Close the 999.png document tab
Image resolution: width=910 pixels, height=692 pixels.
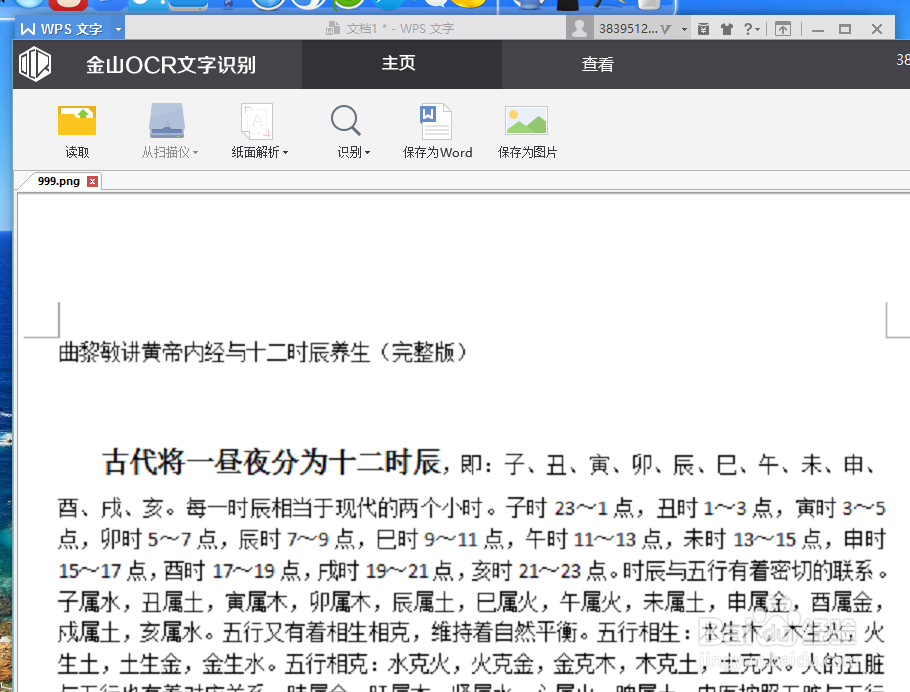click(93, 181)
